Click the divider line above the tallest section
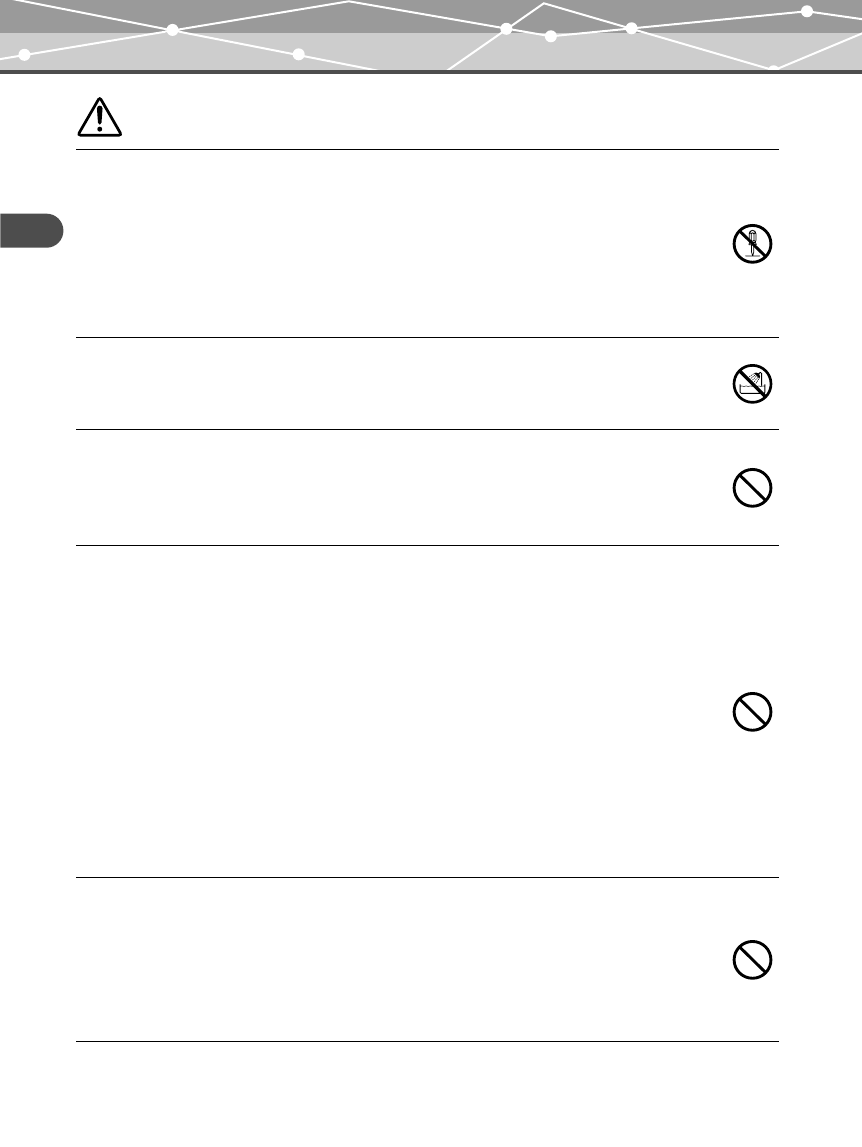862x1147 pixels. pos(427,545)
